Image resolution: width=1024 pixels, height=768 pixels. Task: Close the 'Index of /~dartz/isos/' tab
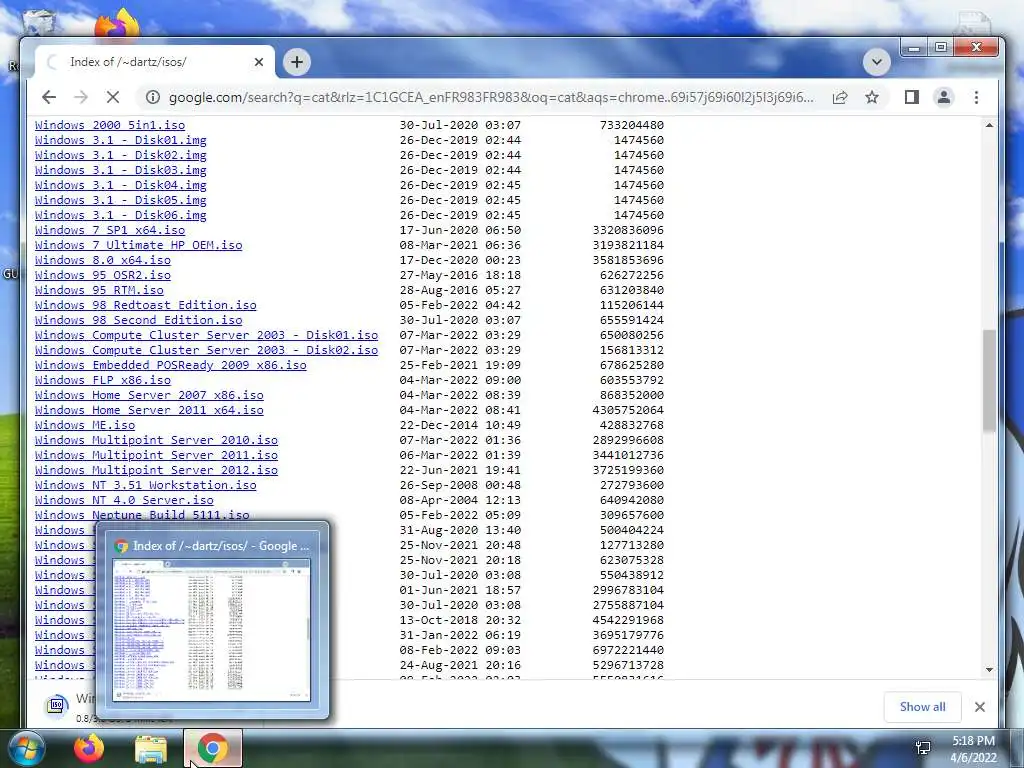(259, 62)
